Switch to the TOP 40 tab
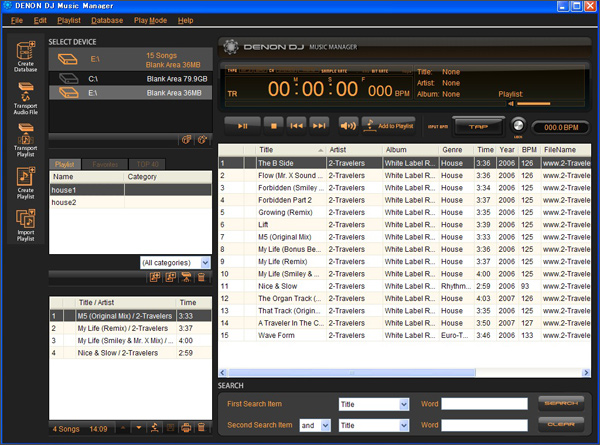 click(x=147, y=164)
